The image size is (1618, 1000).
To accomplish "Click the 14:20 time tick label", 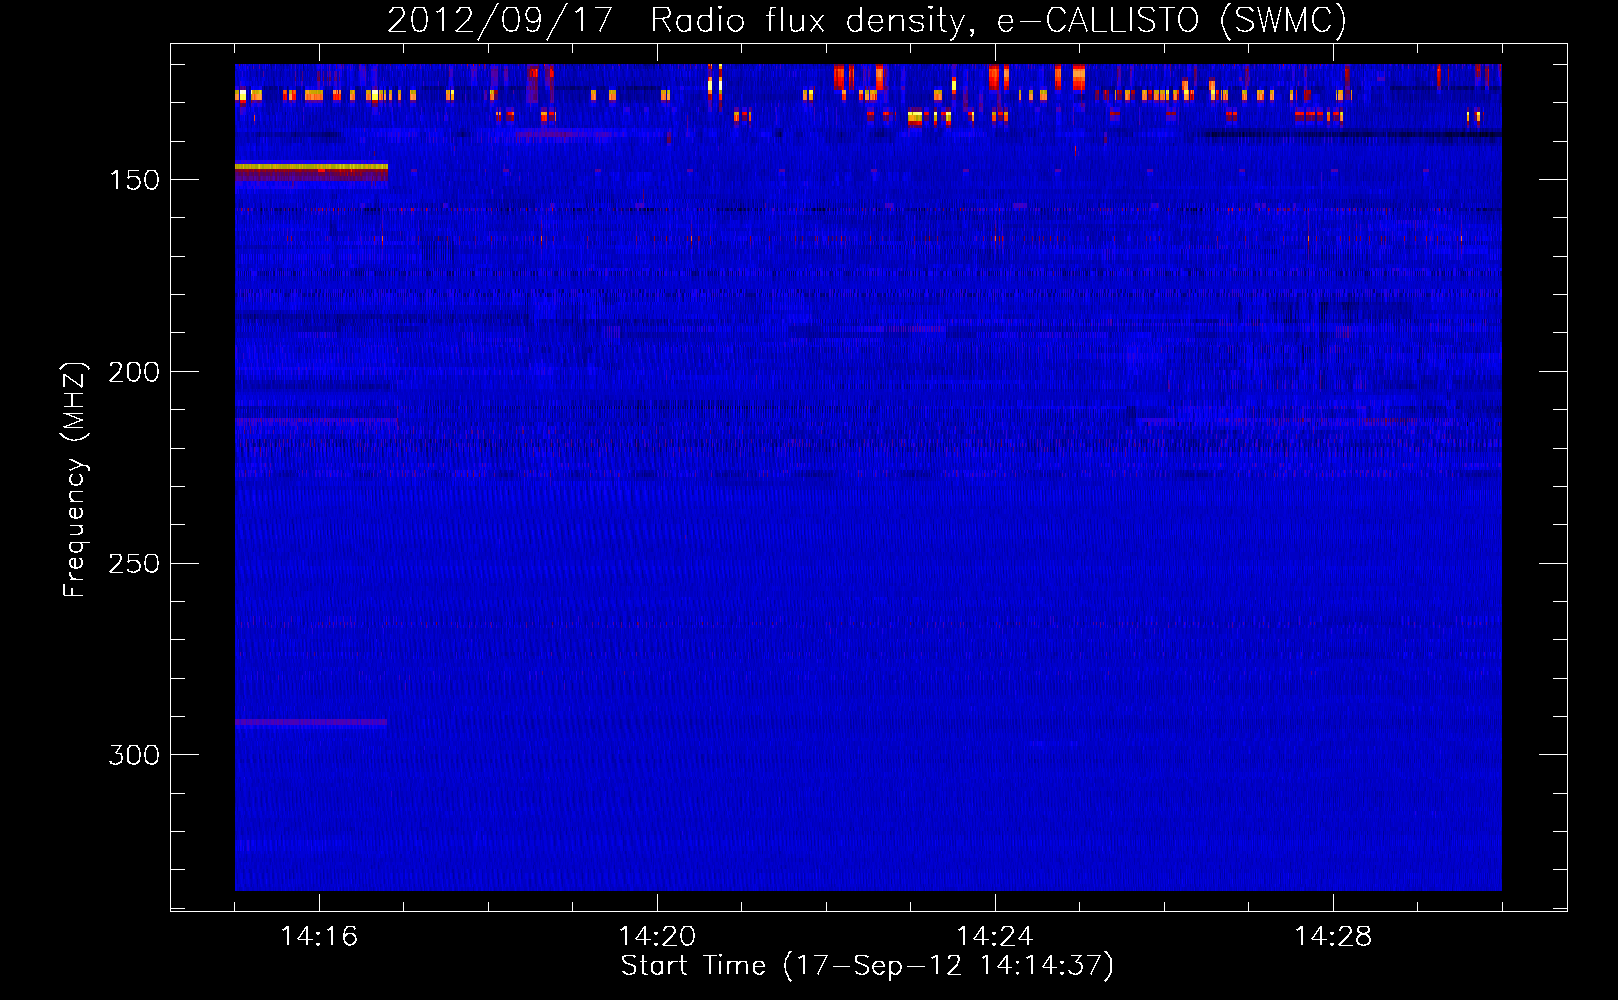I will (x=657, y=937).
